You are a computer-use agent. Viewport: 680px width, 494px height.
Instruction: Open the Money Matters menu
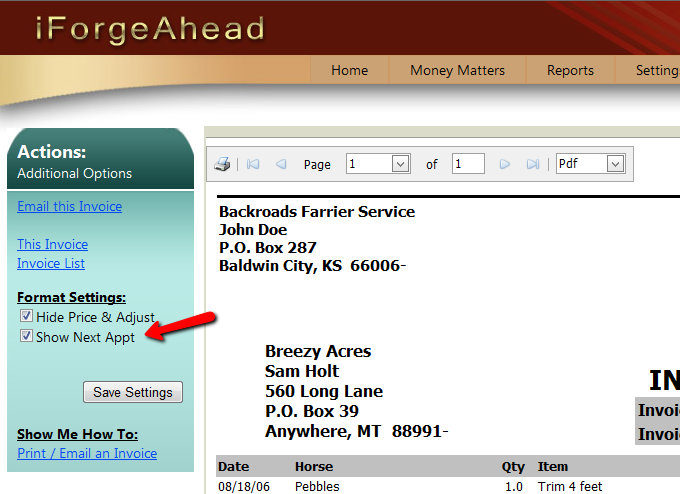coord(458,70)
